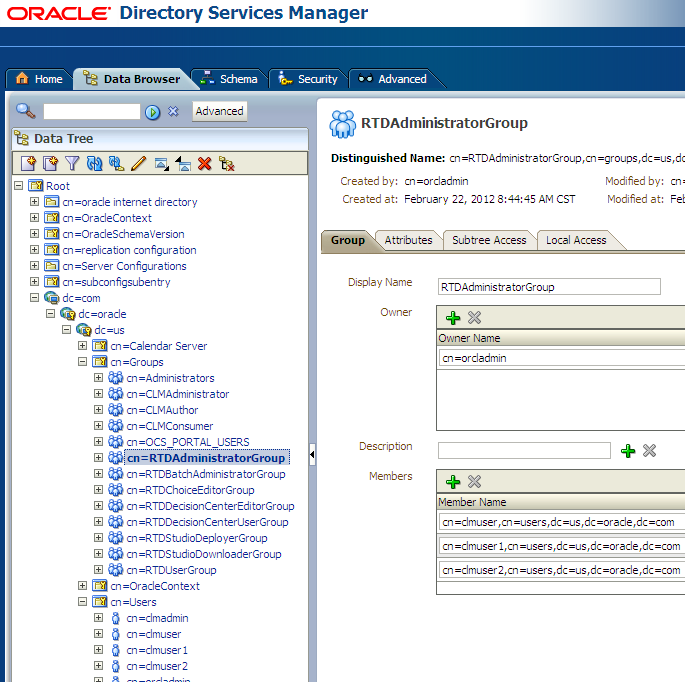This screenshot has height=682, width=685.
Task: Click the drill-down icon in tree toolbar
Action: pyautogui.click(x=162, y=164)
